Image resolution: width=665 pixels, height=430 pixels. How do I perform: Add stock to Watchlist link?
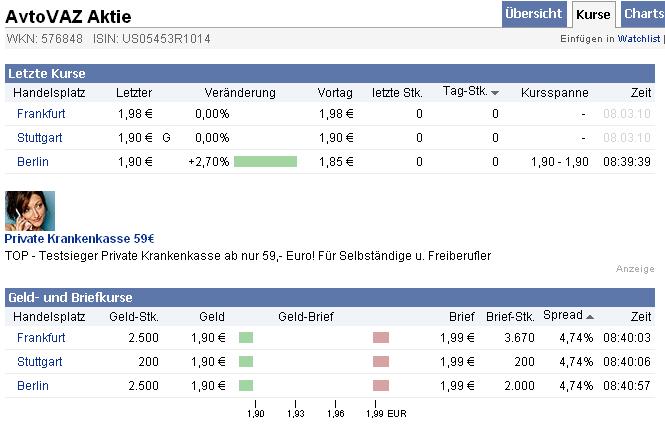pos(638,39)
